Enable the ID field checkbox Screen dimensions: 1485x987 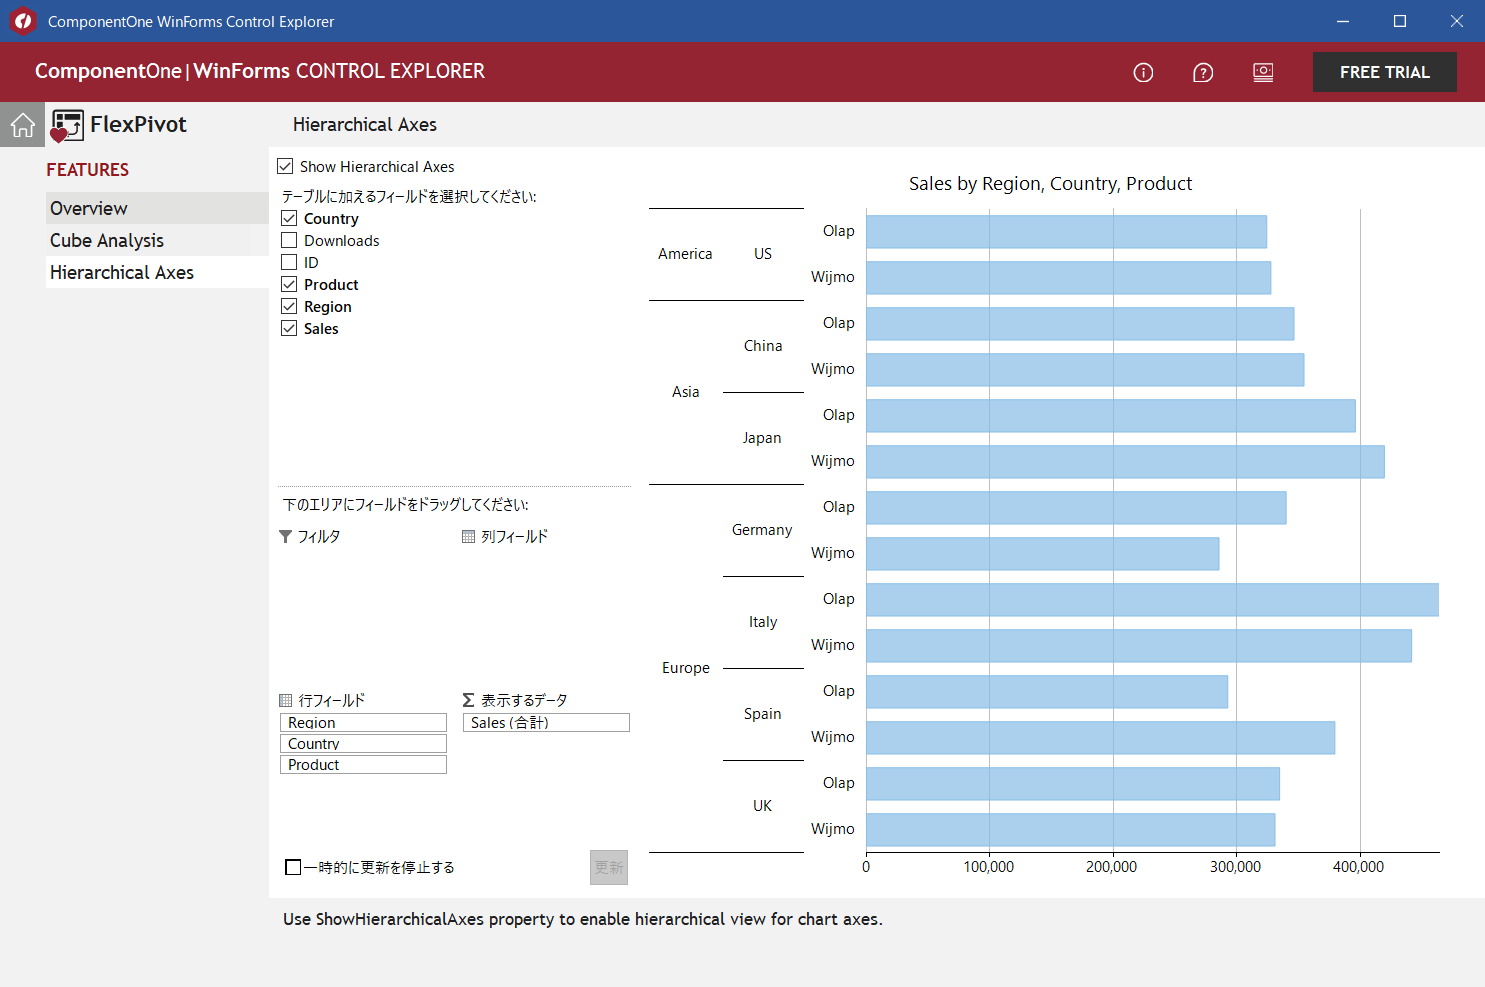tap(289, 262)
